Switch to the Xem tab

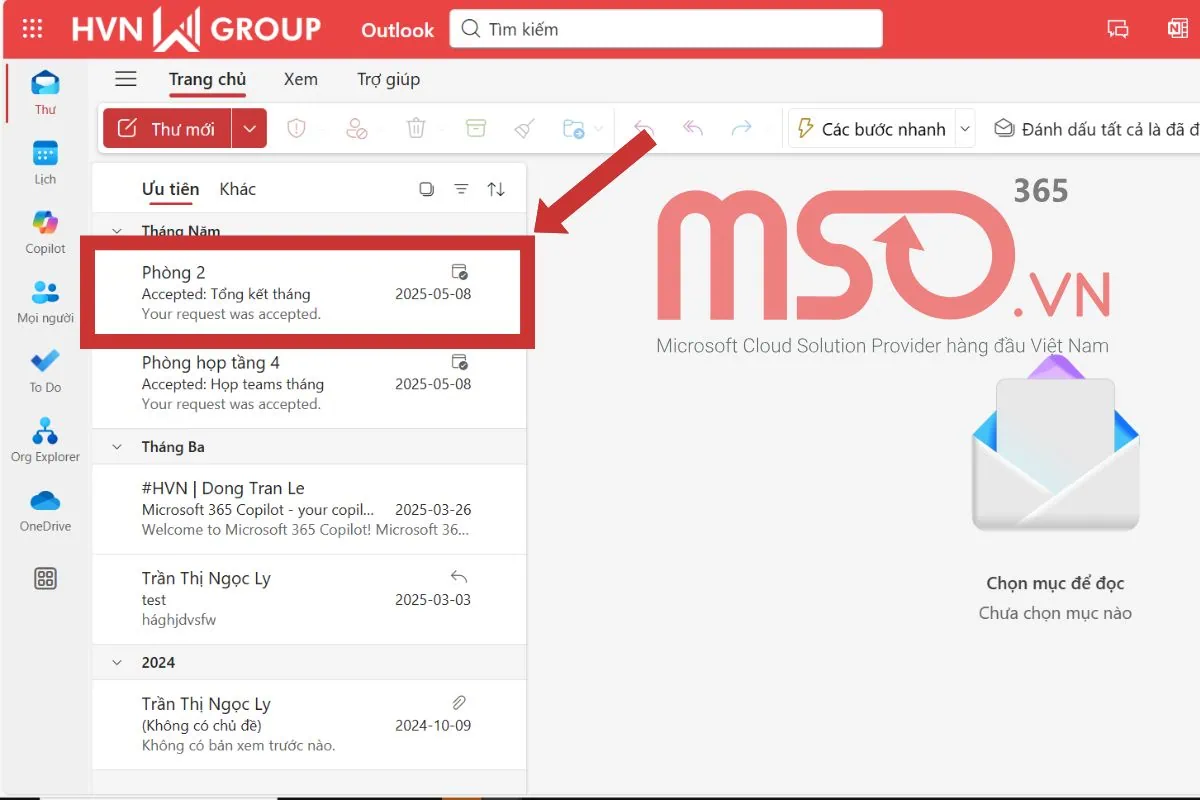[x=300, y=79]
